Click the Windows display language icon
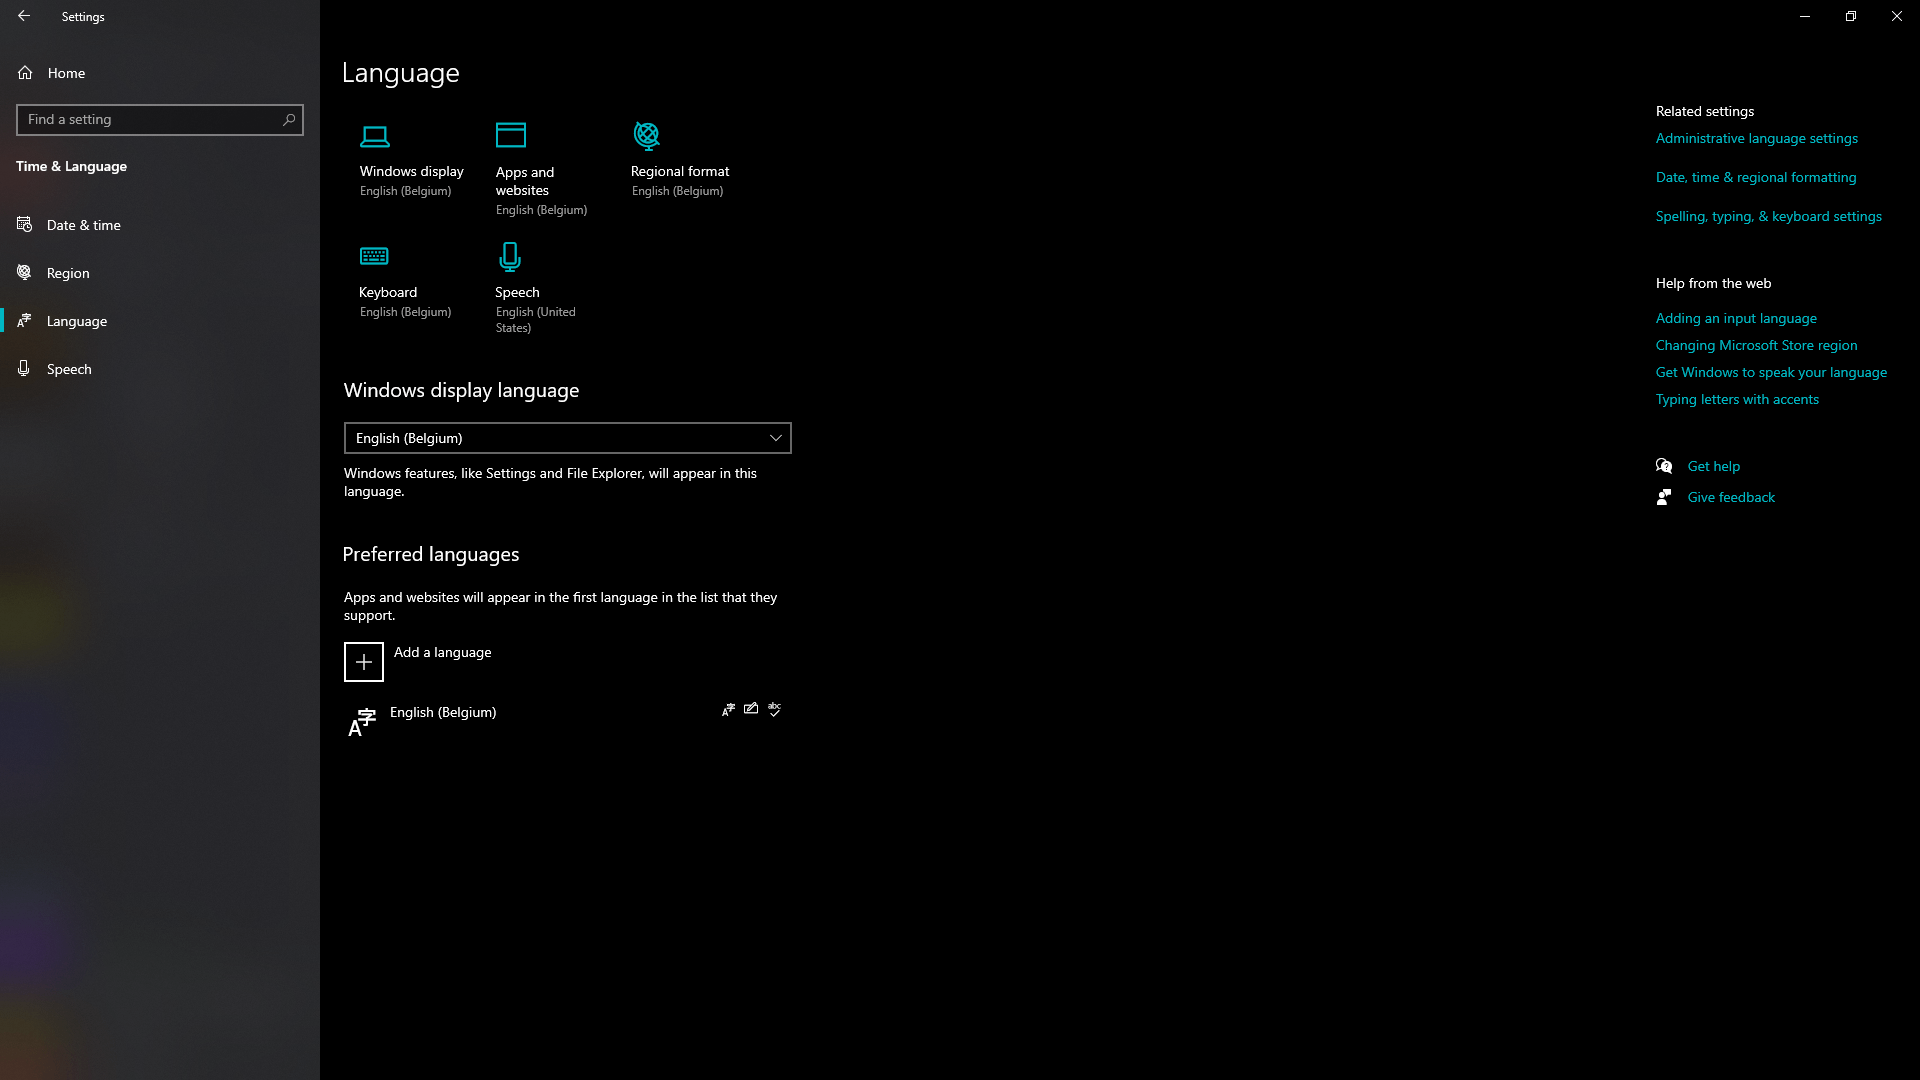This screenshot has width=1920, height=1080. pyautogui.click(x=373, y=135)
